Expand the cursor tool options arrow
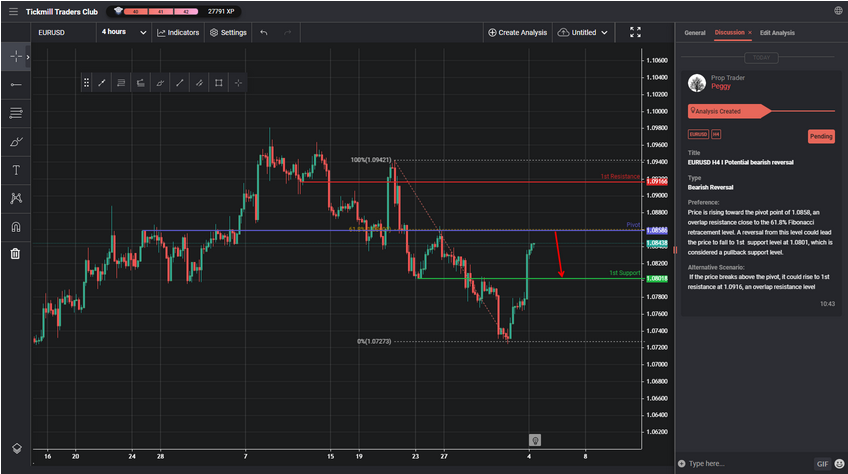848x474 pixels. (x=28, y=57)
